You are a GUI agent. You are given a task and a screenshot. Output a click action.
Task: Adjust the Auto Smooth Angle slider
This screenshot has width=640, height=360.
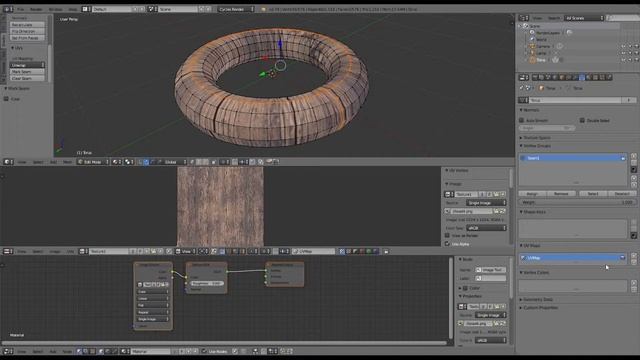point(547,128)
